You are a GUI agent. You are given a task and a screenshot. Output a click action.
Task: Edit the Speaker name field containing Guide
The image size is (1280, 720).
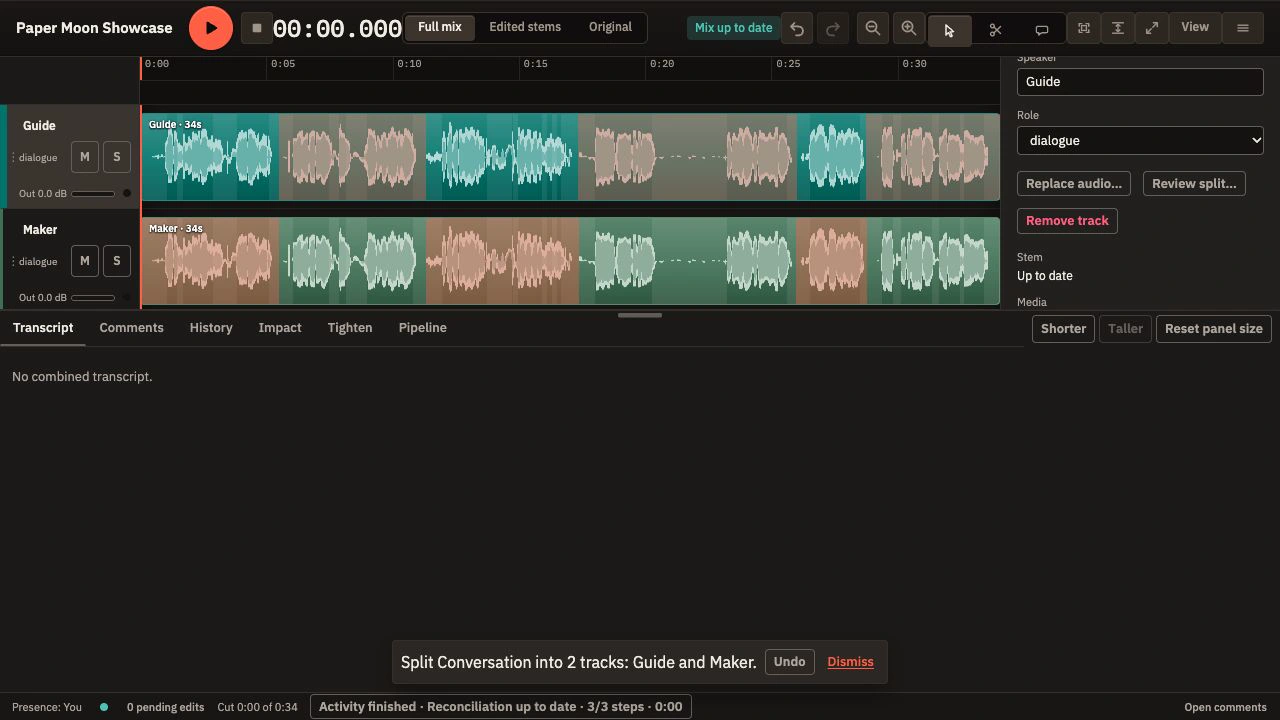(1140, 82)
